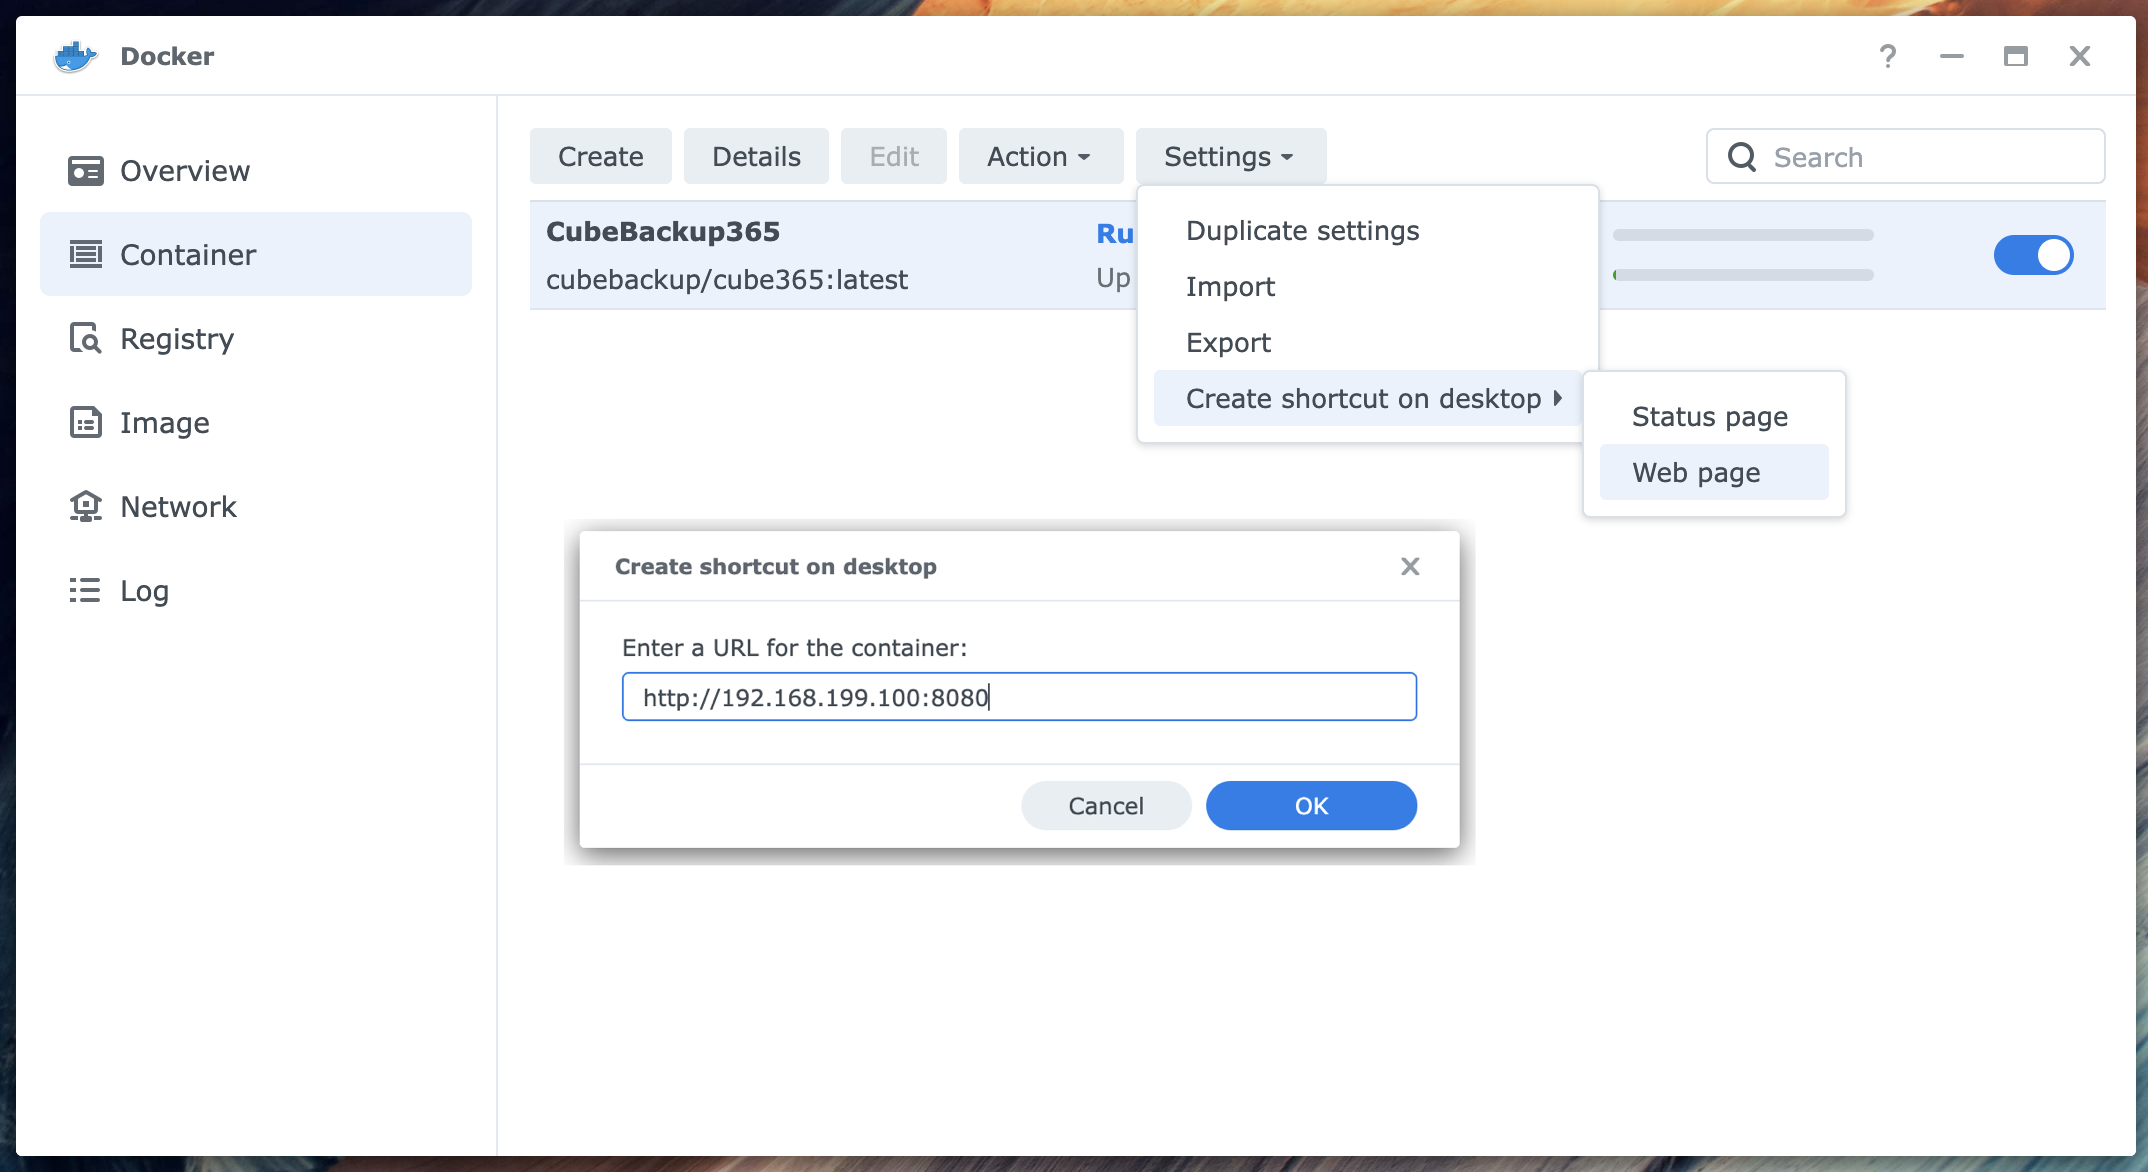The image size is (2148, 1172).
Task: Click the magnifier icon in search box
Action: pos(1741,157)
